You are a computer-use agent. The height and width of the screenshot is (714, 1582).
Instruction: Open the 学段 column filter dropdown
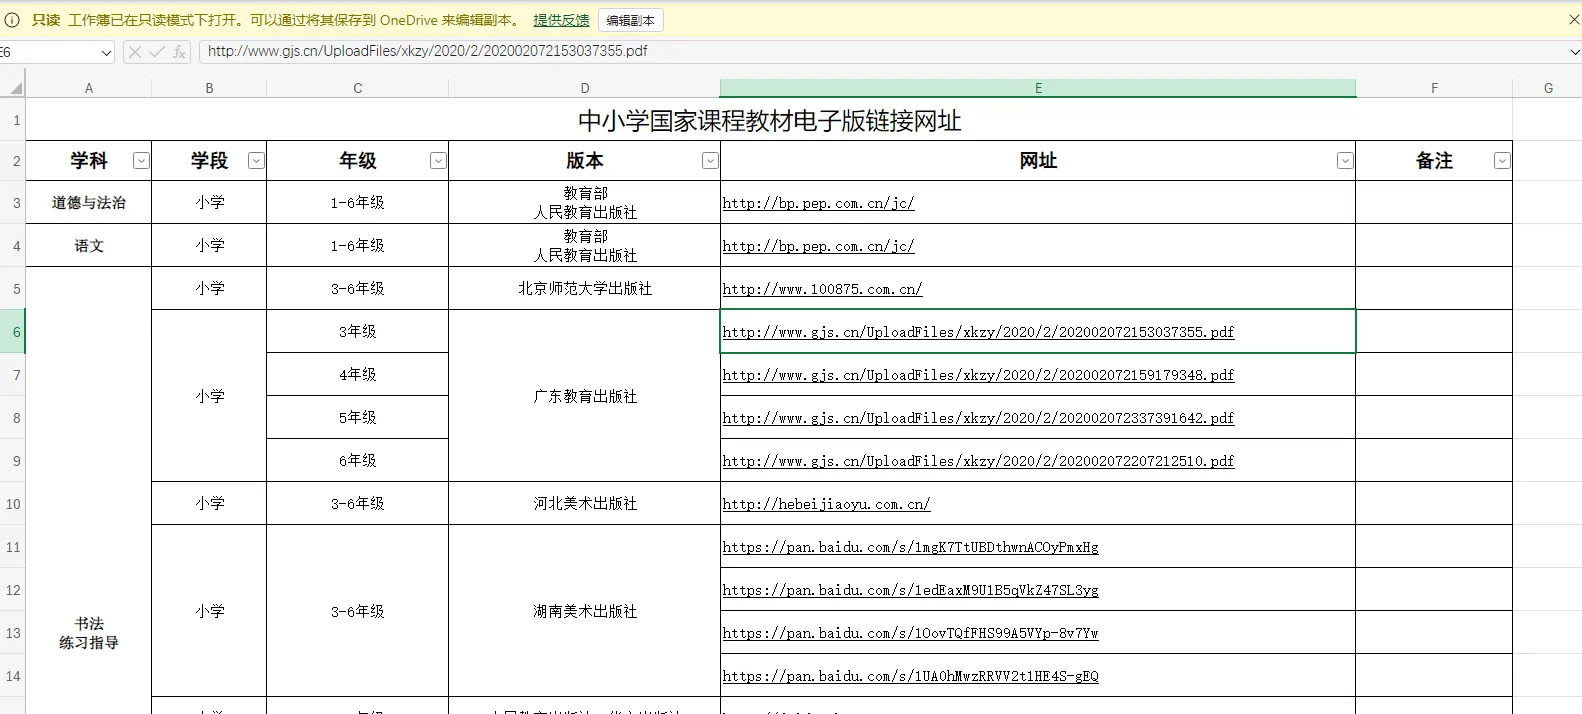pyautogui.click(x=256, y=161)
